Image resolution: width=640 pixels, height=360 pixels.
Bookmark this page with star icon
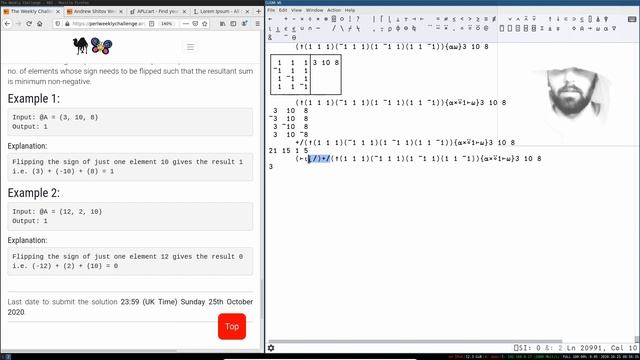[x=204, y=24]
